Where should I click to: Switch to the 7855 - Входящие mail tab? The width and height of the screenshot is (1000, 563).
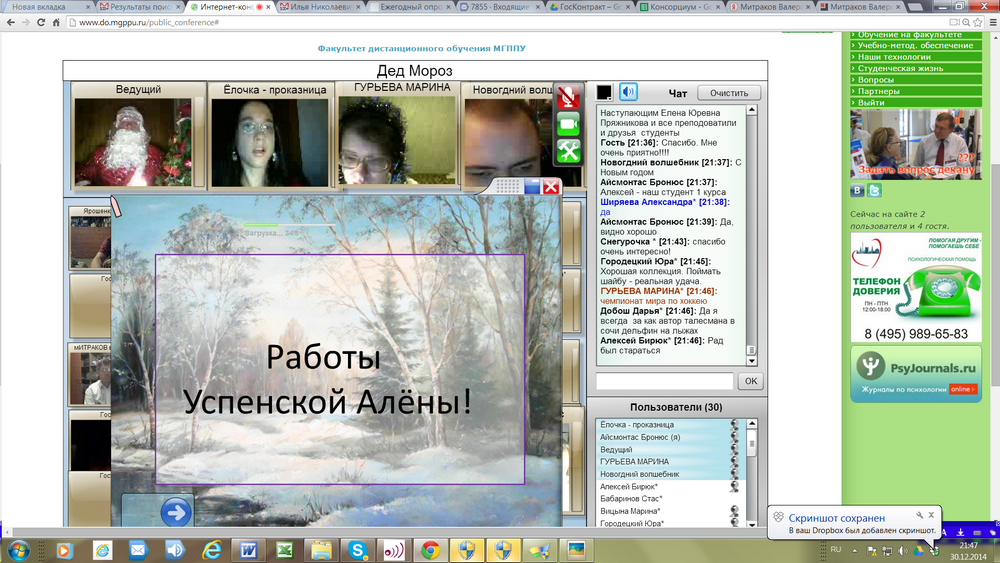499,7
